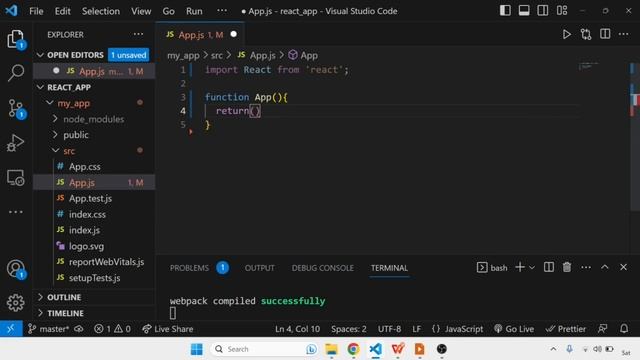Publish changes cloud icon in status bar
The image size is (640, 360).
79,329
